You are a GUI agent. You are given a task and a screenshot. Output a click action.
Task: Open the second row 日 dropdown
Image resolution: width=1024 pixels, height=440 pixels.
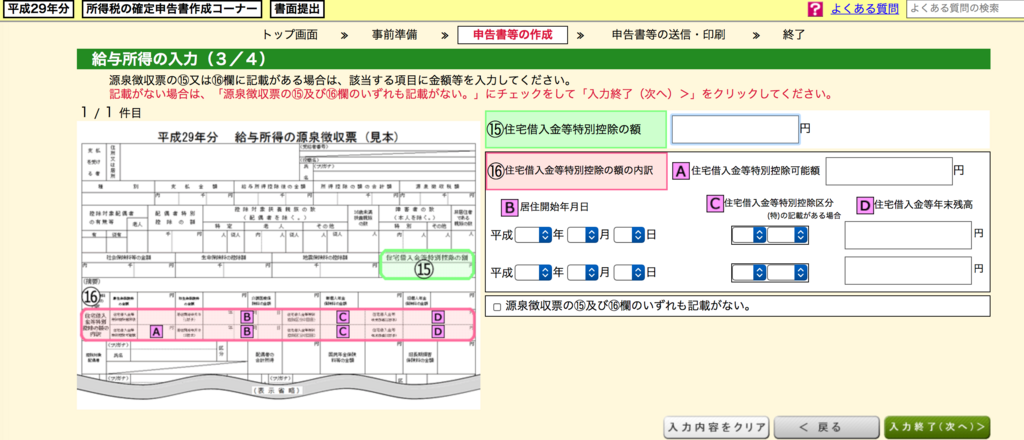click(x=630, y=272)
